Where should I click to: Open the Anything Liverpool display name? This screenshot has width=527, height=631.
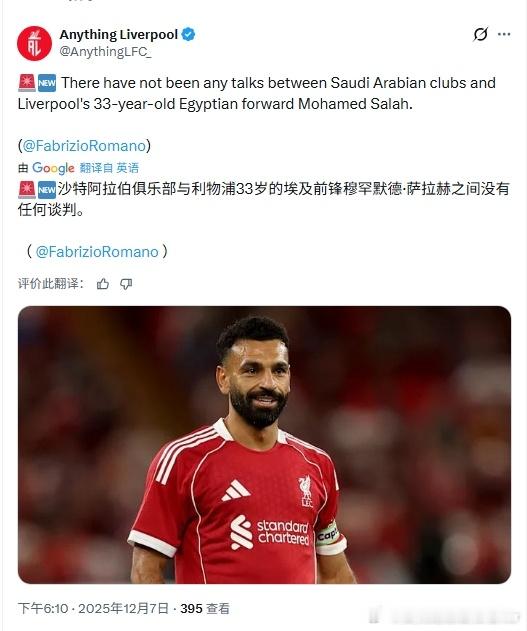point(119,35)
